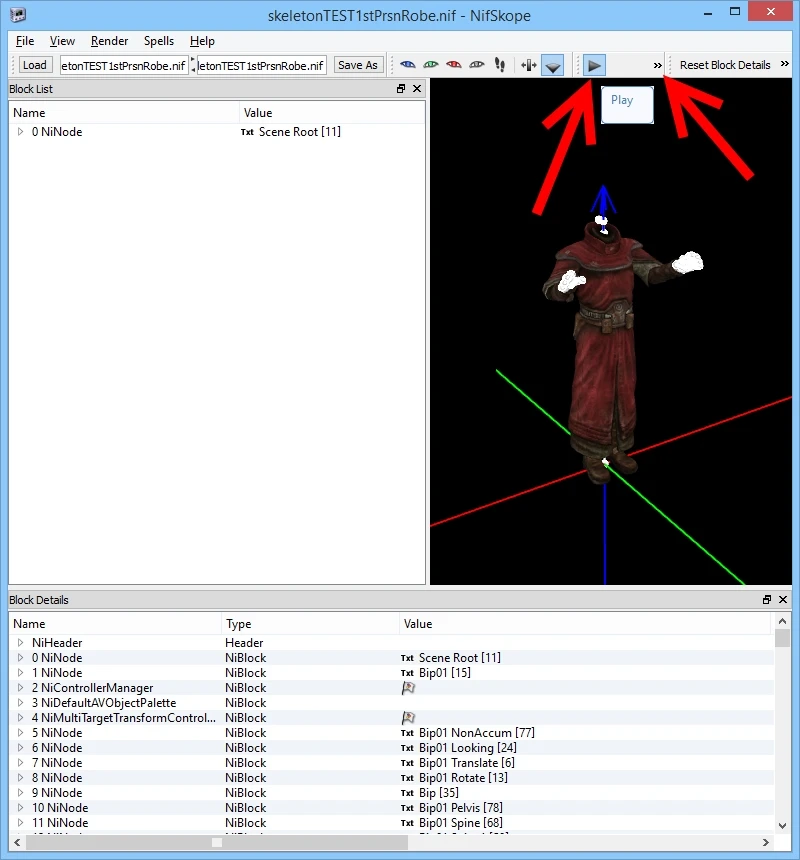Viewport: 800px width, 860px height.
Task: Click the Save As button
Action: point(358,65)
